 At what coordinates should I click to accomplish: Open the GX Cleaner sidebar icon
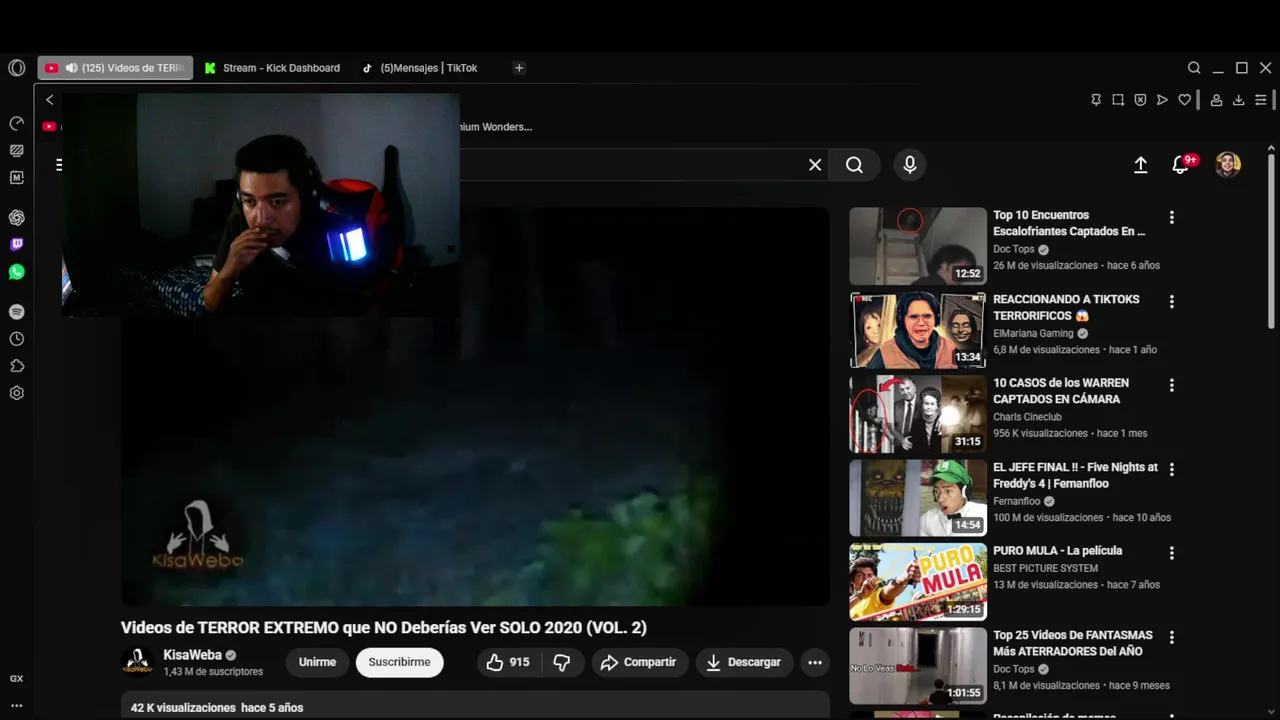coord(17,151)
